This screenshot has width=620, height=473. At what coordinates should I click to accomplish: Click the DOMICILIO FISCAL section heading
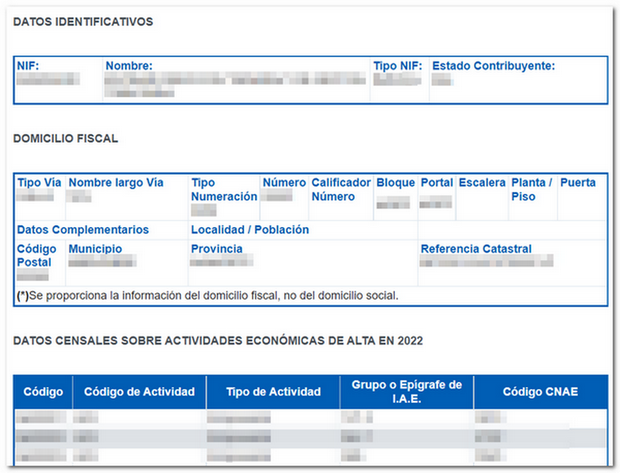[x=65, y=138]
